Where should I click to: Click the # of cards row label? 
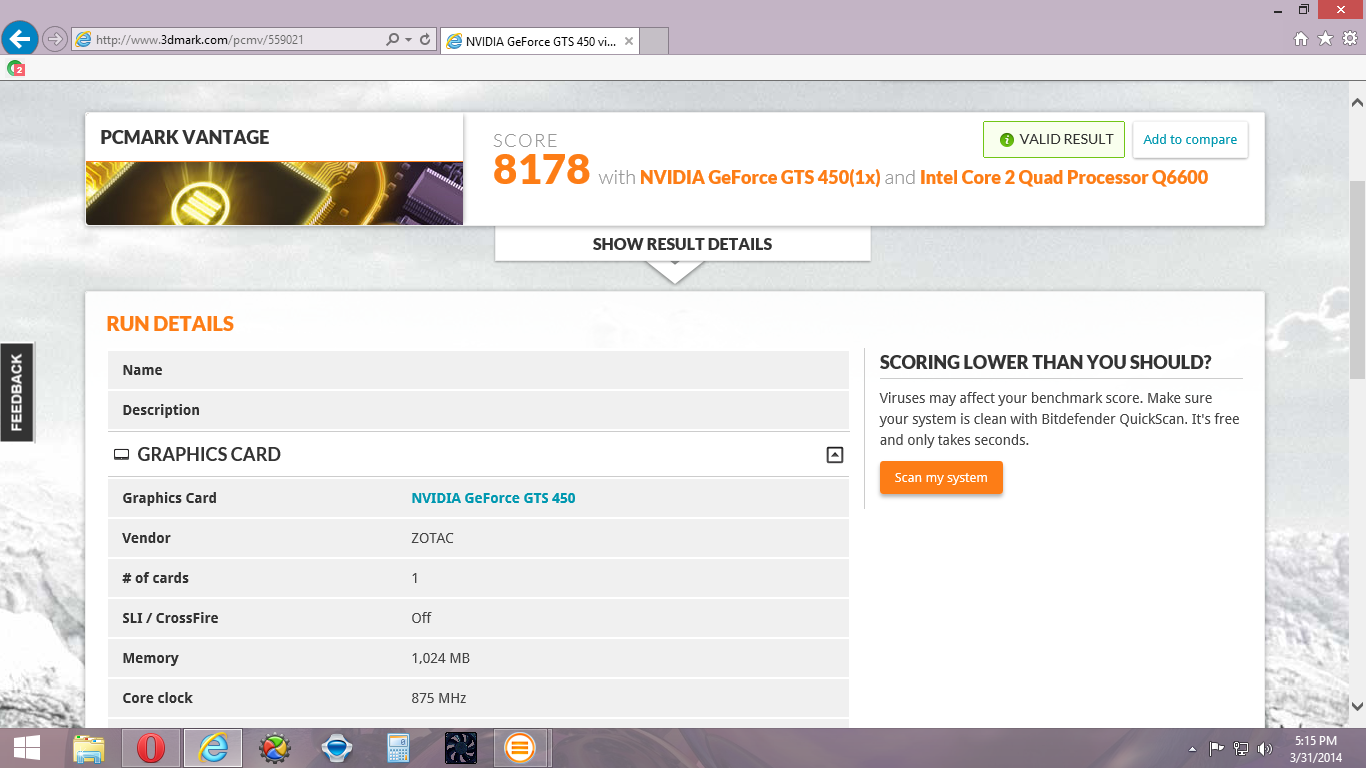[x=155, y=578]
